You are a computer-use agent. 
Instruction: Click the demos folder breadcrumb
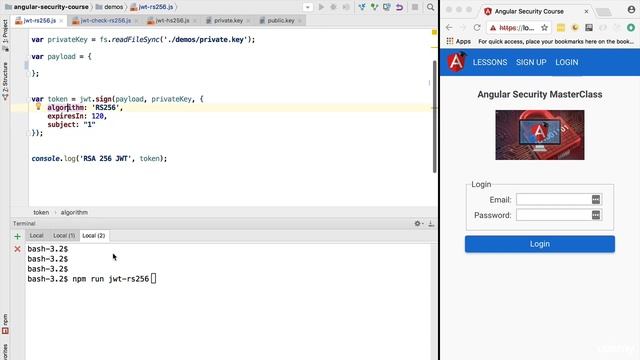(x=109, y=7)
